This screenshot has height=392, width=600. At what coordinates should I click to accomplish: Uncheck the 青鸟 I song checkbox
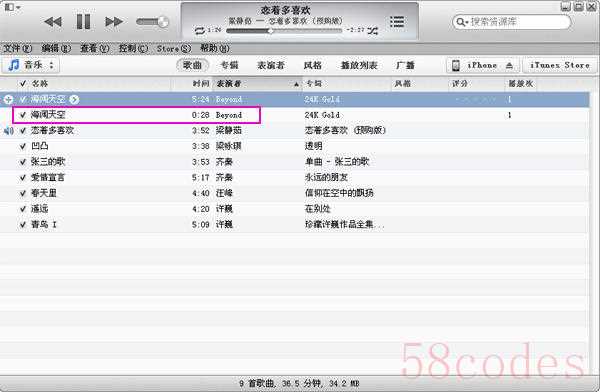(x=23, y=225)
